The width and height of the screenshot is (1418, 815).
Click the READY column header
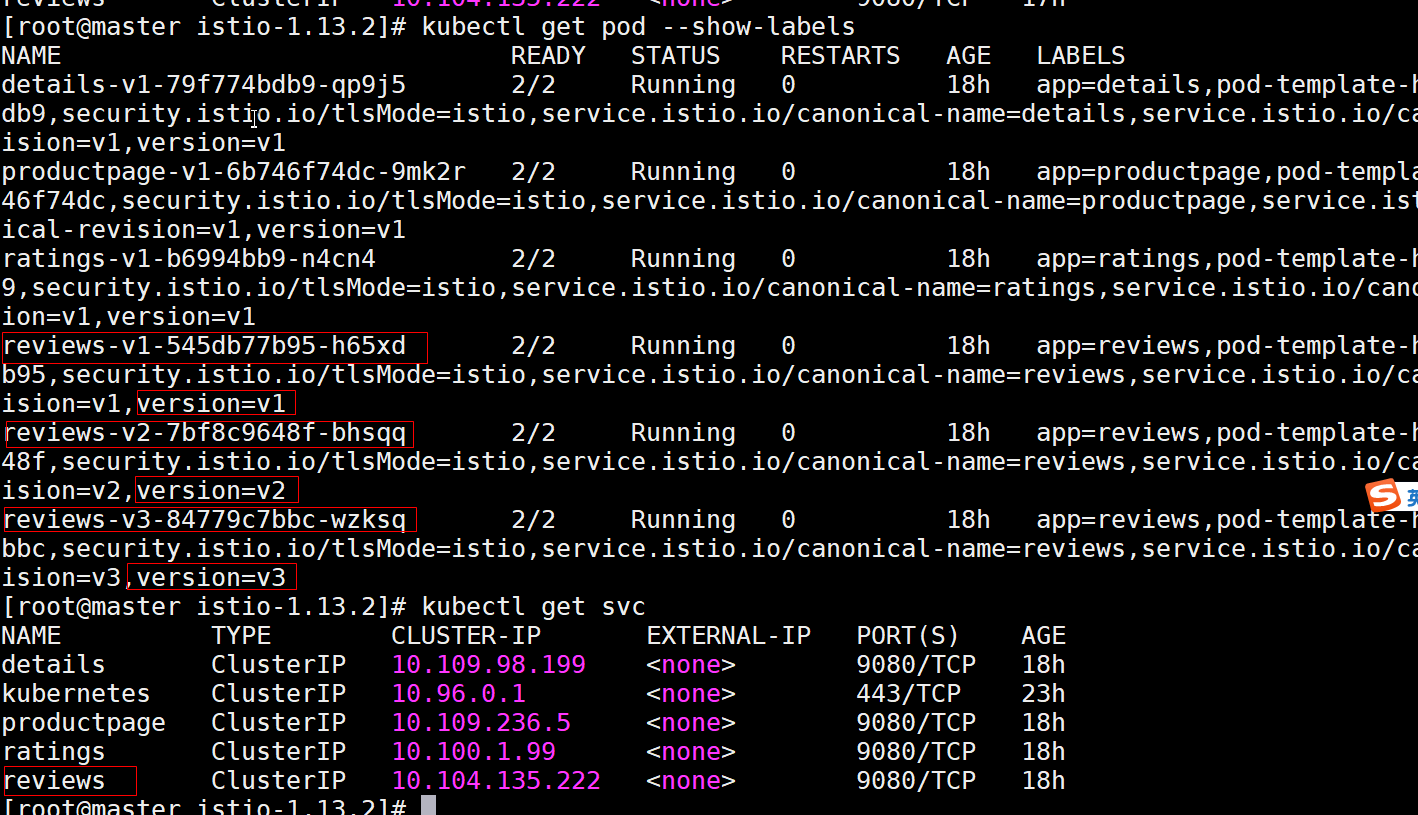coord(548,56)
